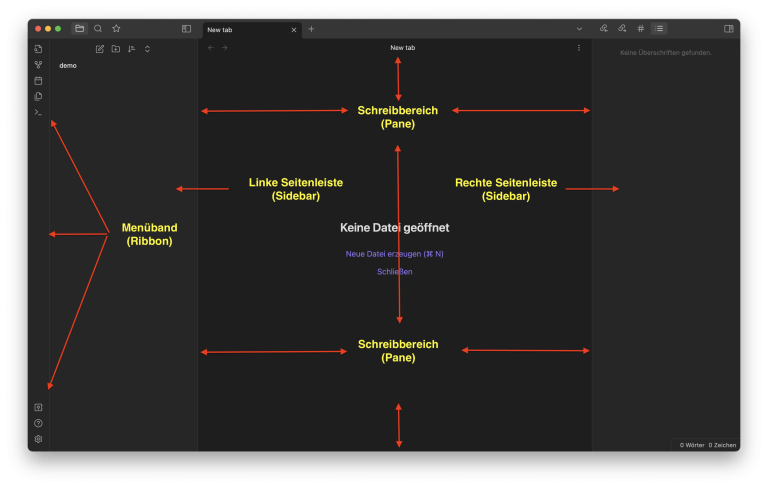
Task: Navigate forward with the right arrow
Action: [x=224, y=48]
